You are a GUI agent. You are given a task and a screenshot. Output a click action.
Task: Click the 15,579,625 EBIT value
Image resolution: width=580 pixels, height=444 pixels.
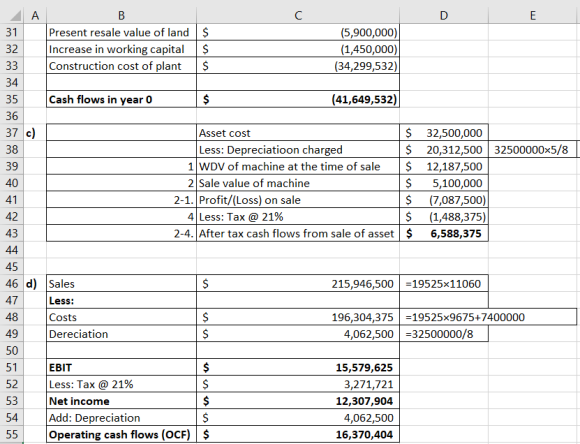(x=298, y=367)
